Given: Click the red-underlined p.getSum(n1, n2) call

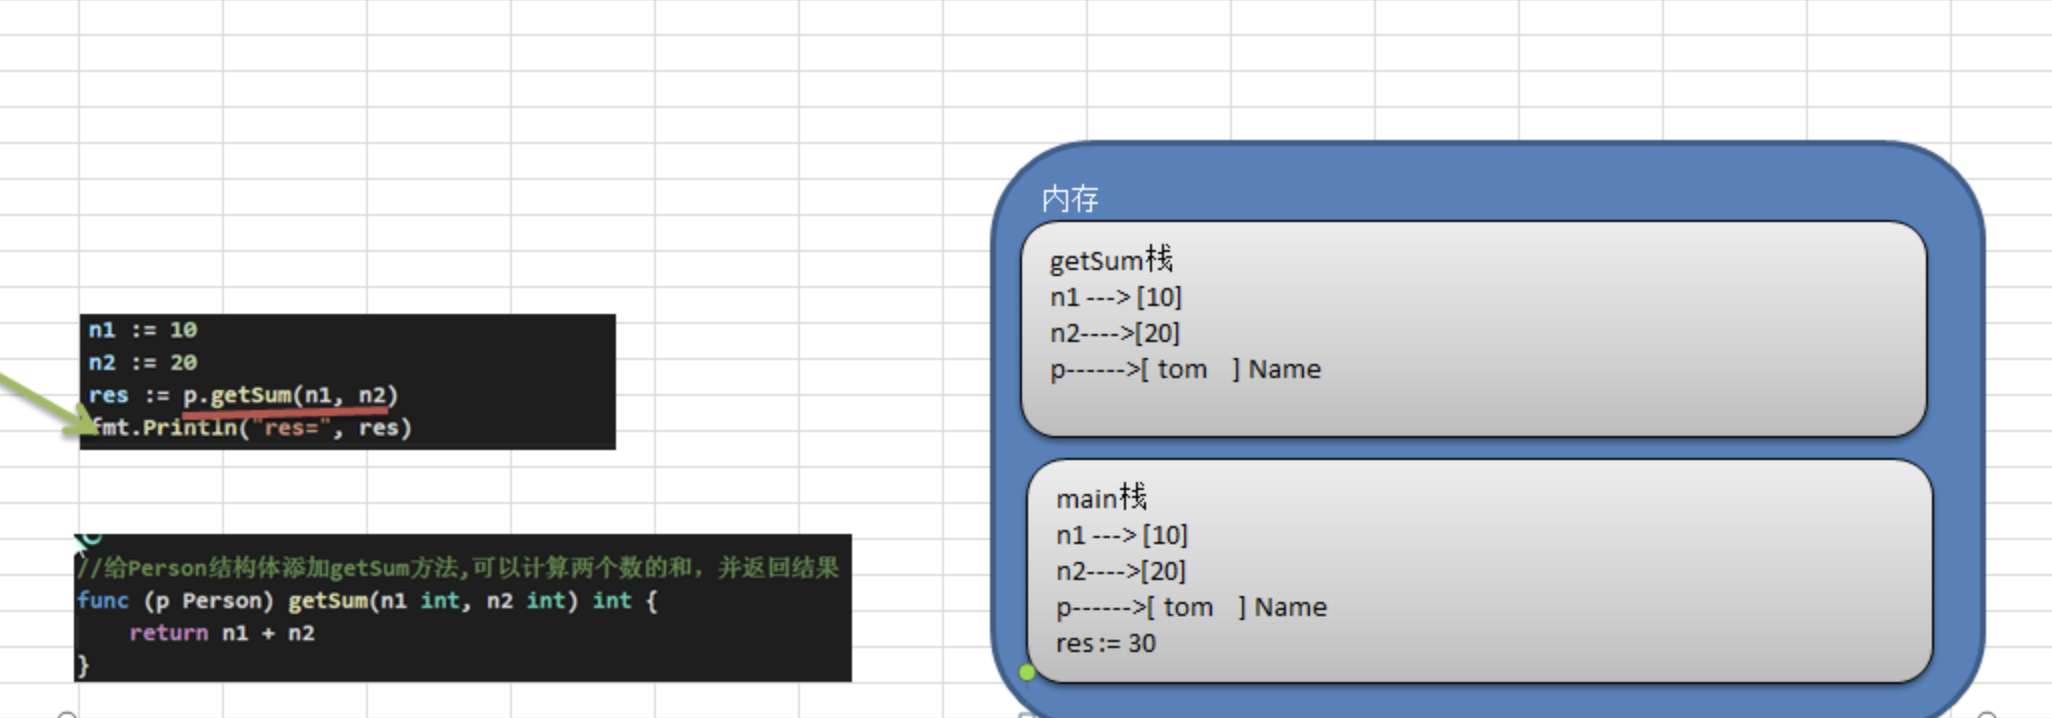Looking at the screenshot, I should (x=290, y=395).
